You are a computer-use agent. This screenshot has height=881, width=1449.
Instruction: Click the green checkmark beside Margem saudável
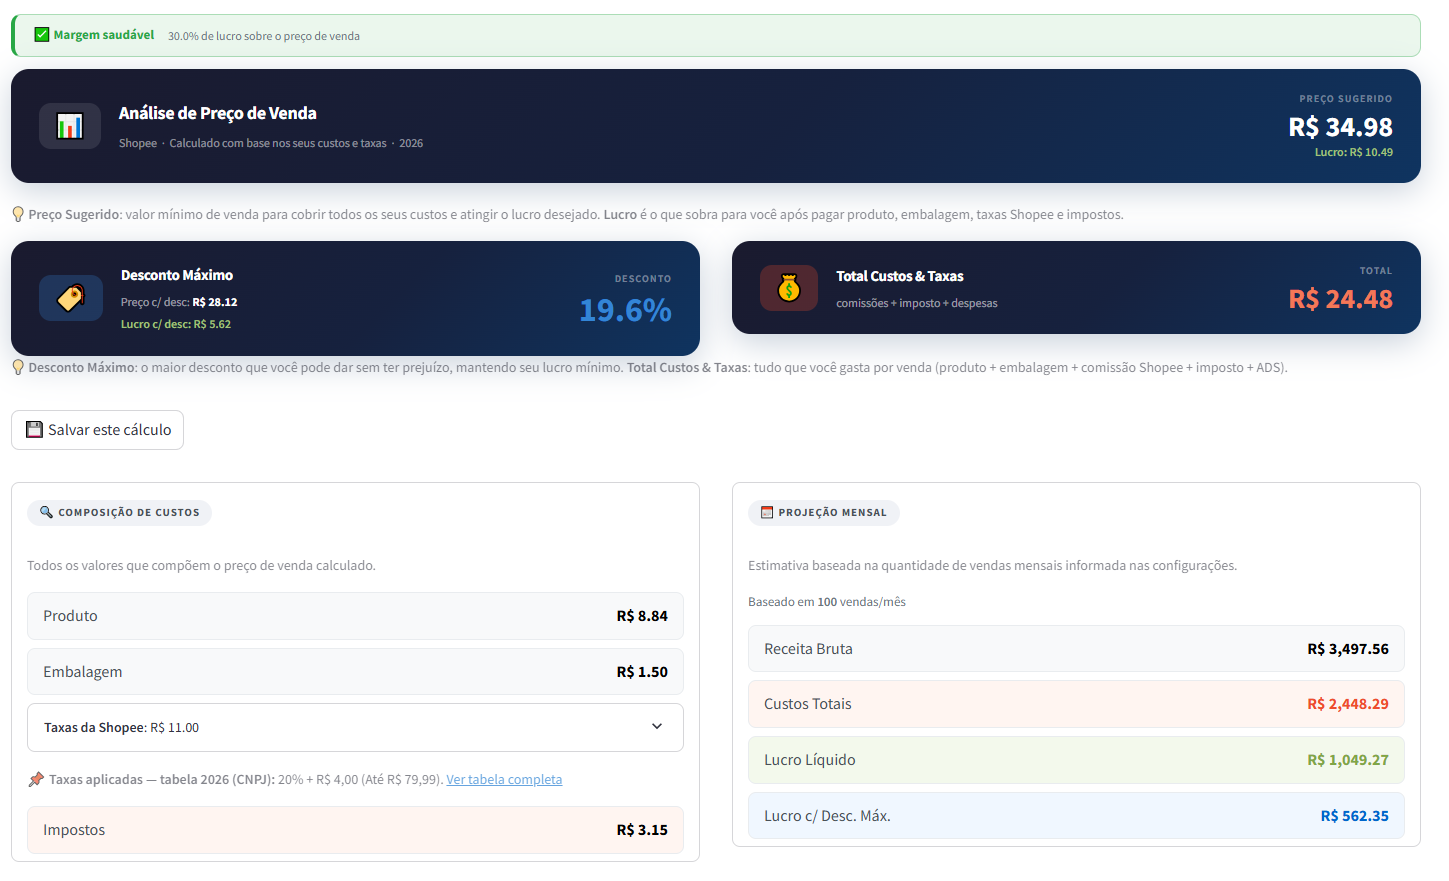(42, 35)
